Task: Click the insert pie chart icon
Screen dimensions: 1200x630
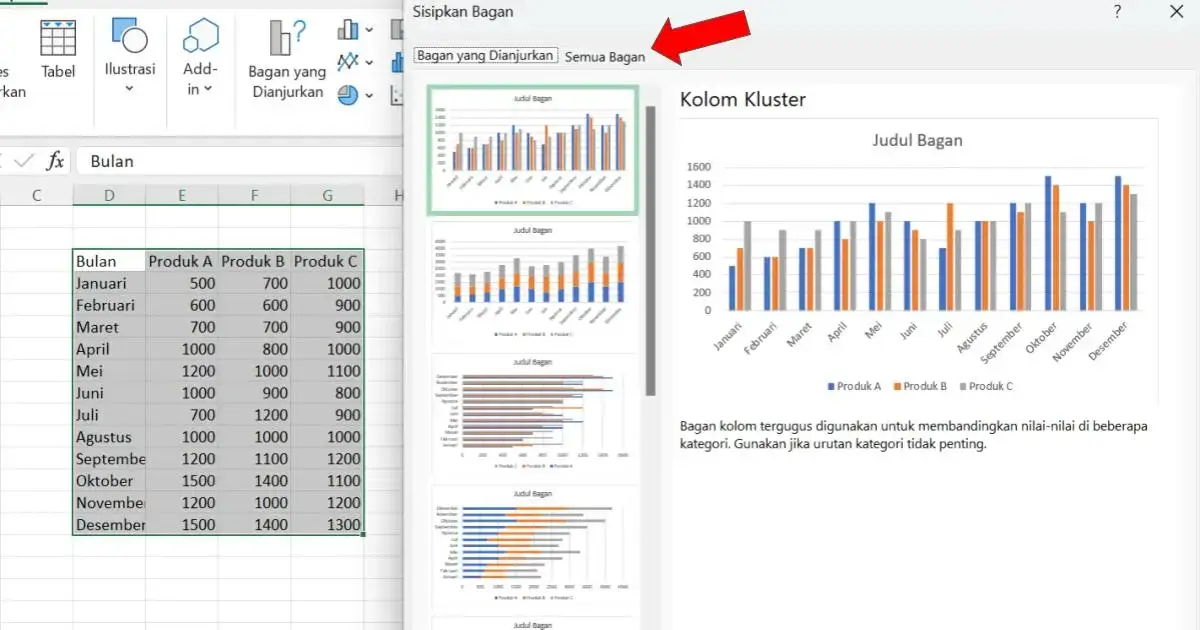Action: [347, 94]
